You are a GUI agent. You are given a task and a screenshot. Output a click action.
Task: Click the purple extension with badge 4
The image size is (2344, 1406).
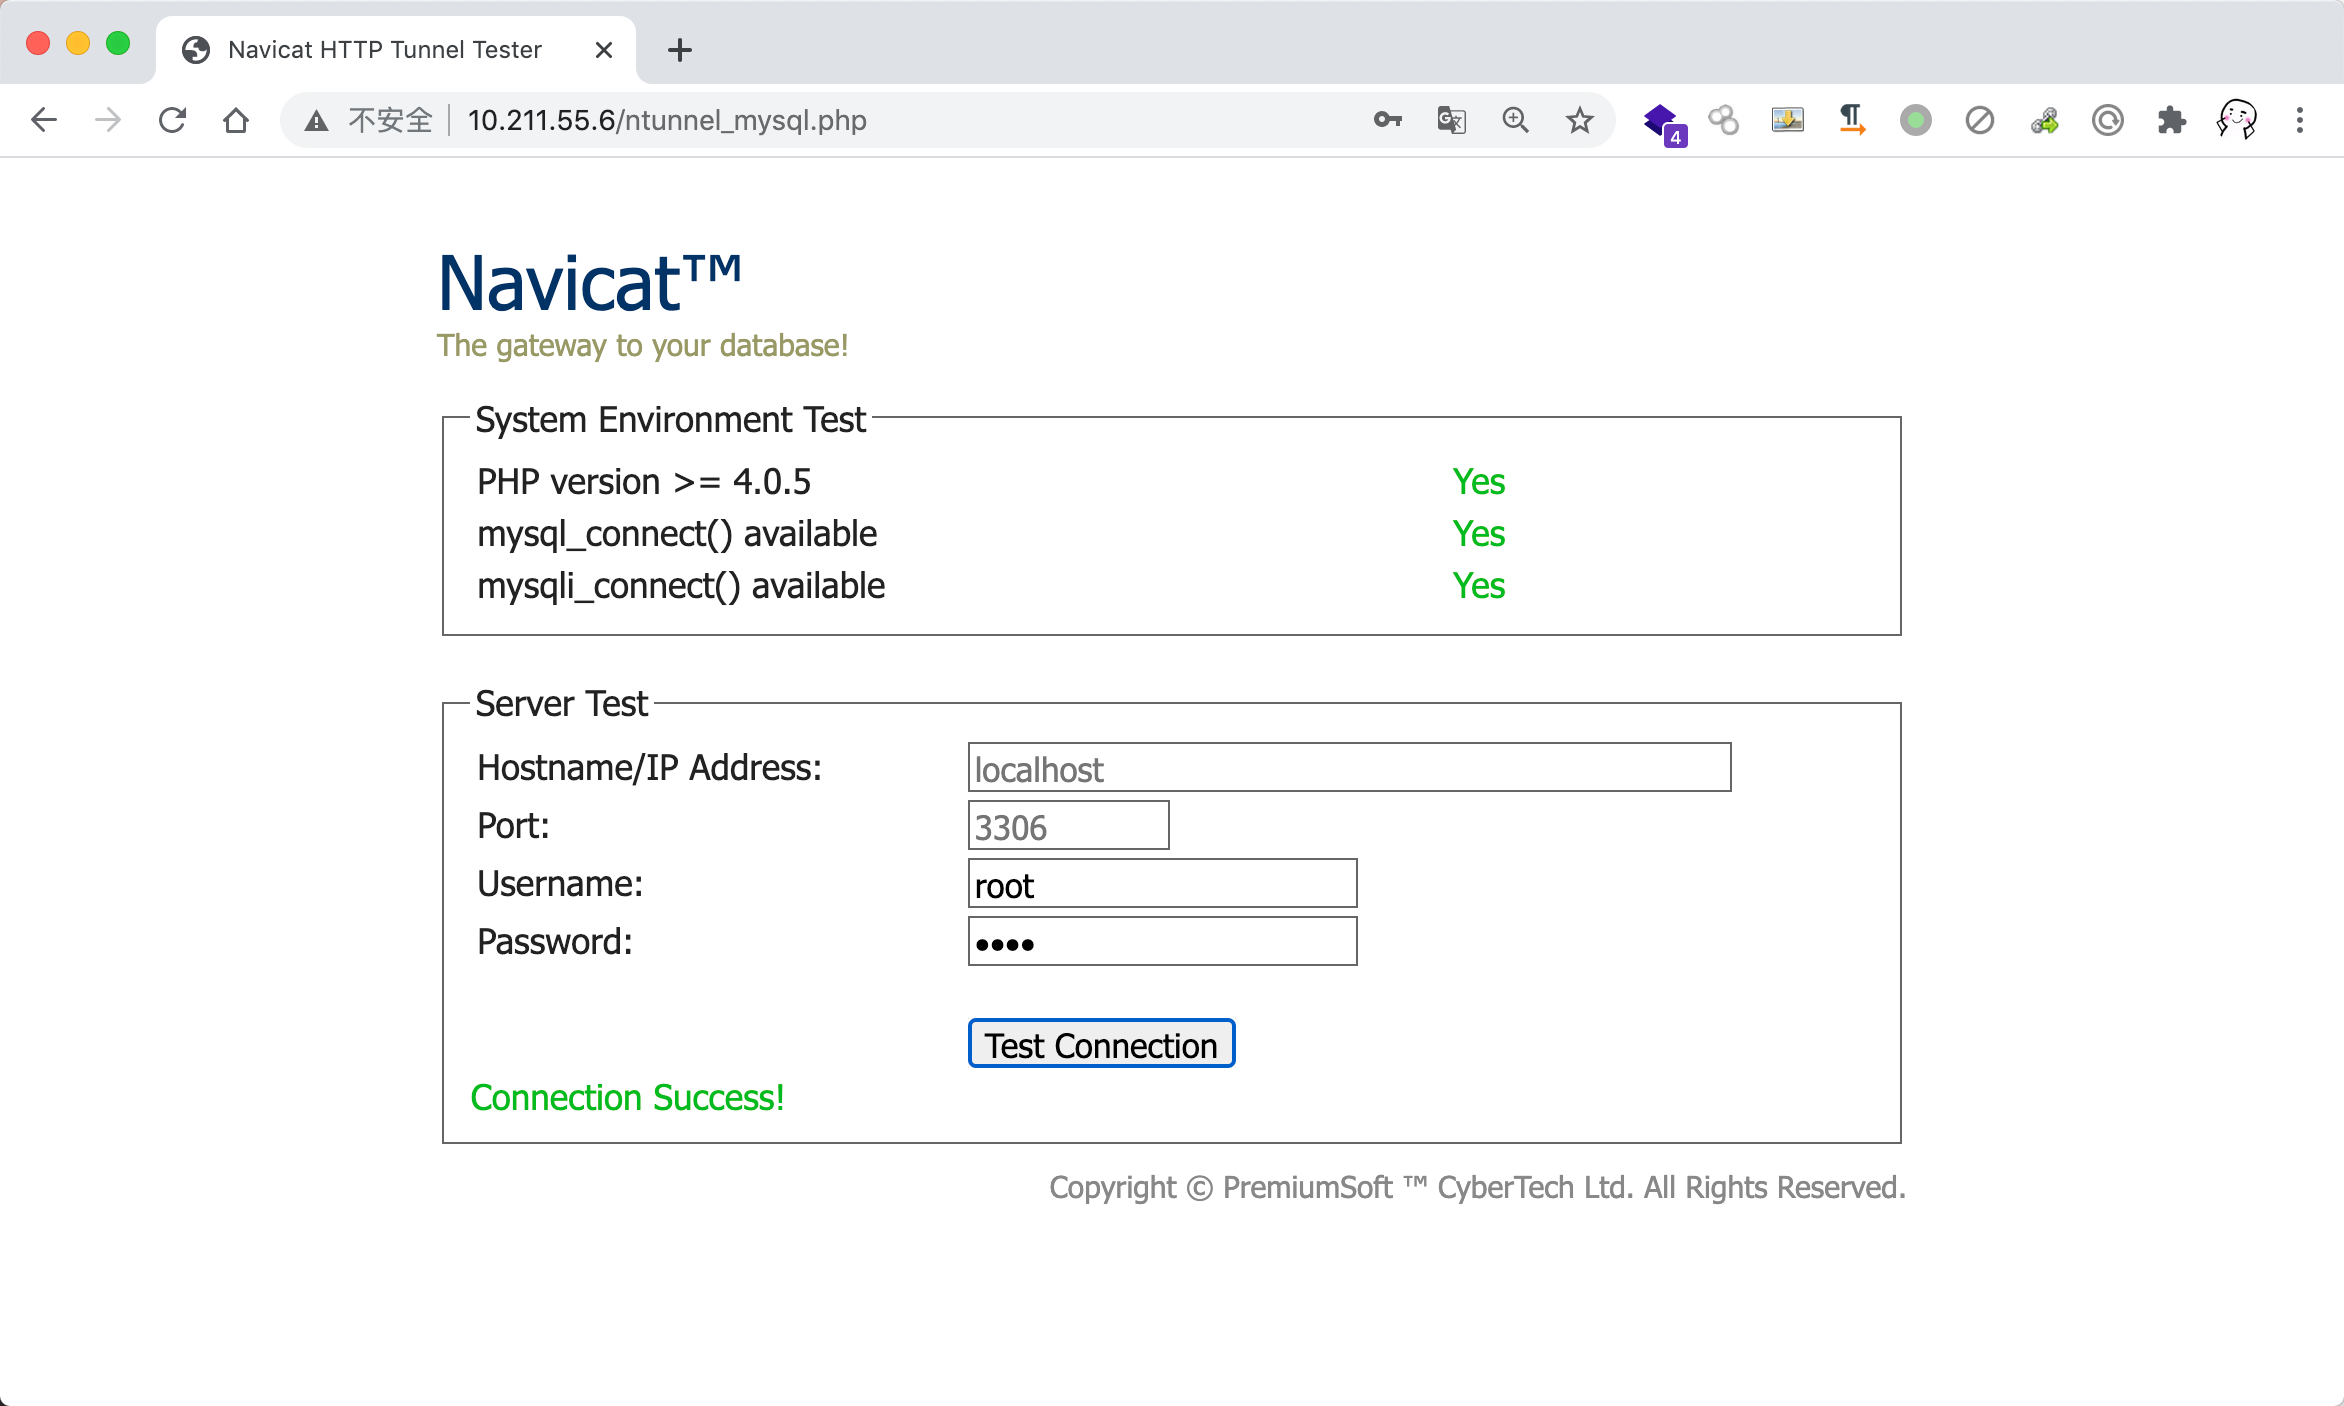pyautogui.click(x=1662, y=122)
